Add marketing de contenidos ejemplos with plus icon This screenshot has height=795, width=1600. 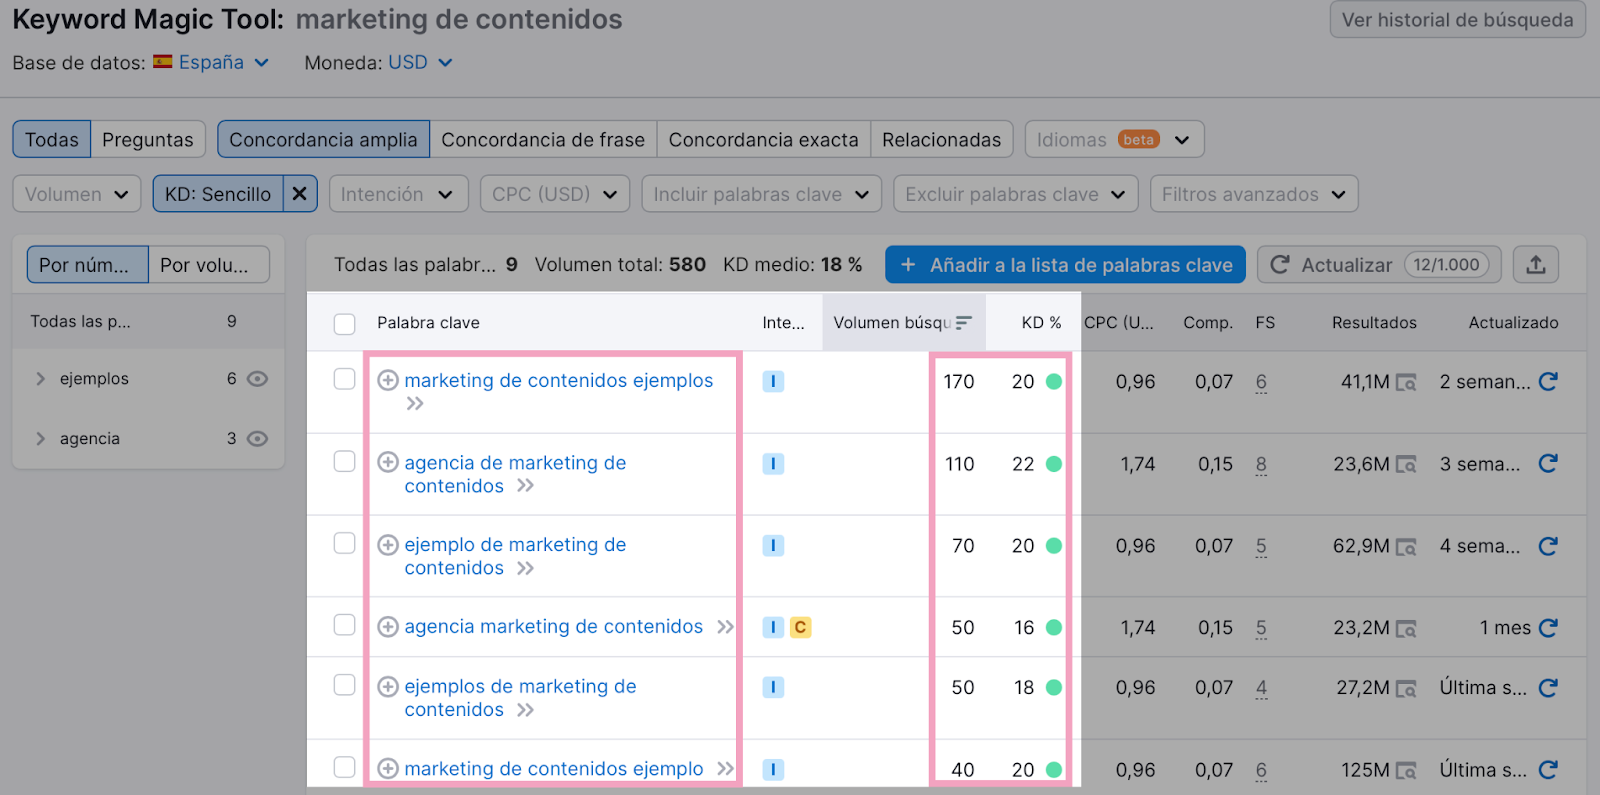coord(388,380)
